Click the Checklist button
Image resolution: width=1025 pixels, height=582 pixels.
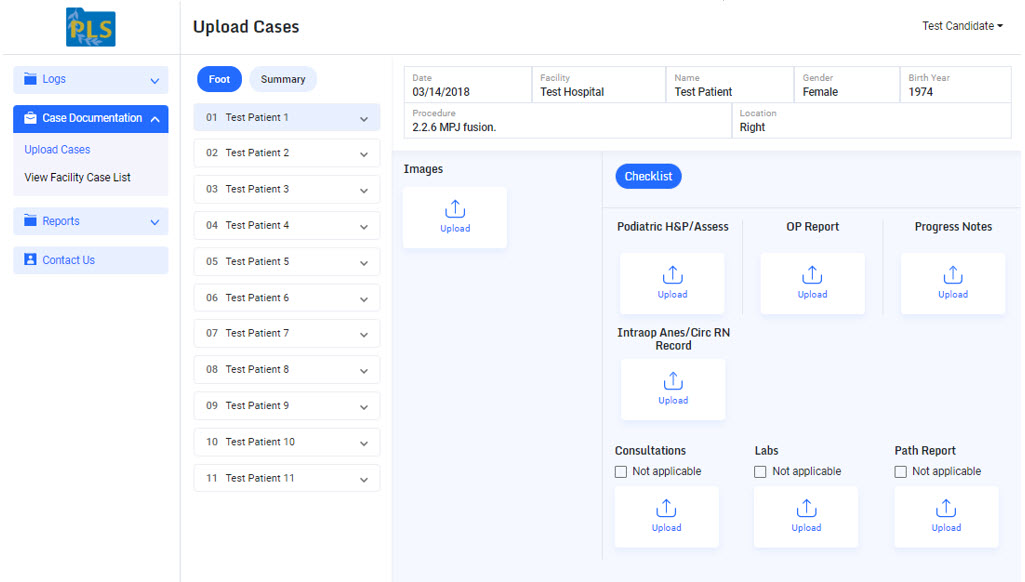[648, 176]
